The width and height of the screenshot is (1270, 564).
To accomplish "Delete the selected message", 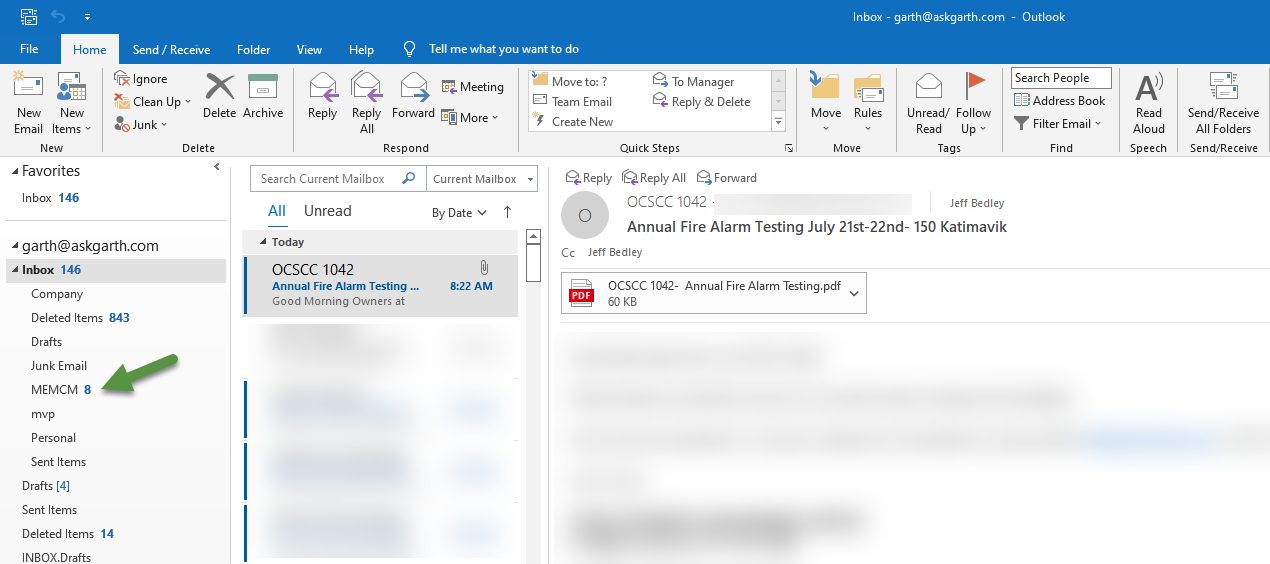I will click(219, 96).
